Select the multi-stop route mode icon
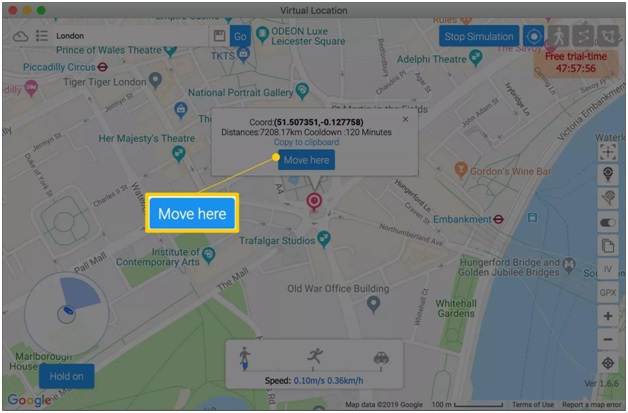Image resolution: width=628 pixels, height=413 pixels. 583,36
